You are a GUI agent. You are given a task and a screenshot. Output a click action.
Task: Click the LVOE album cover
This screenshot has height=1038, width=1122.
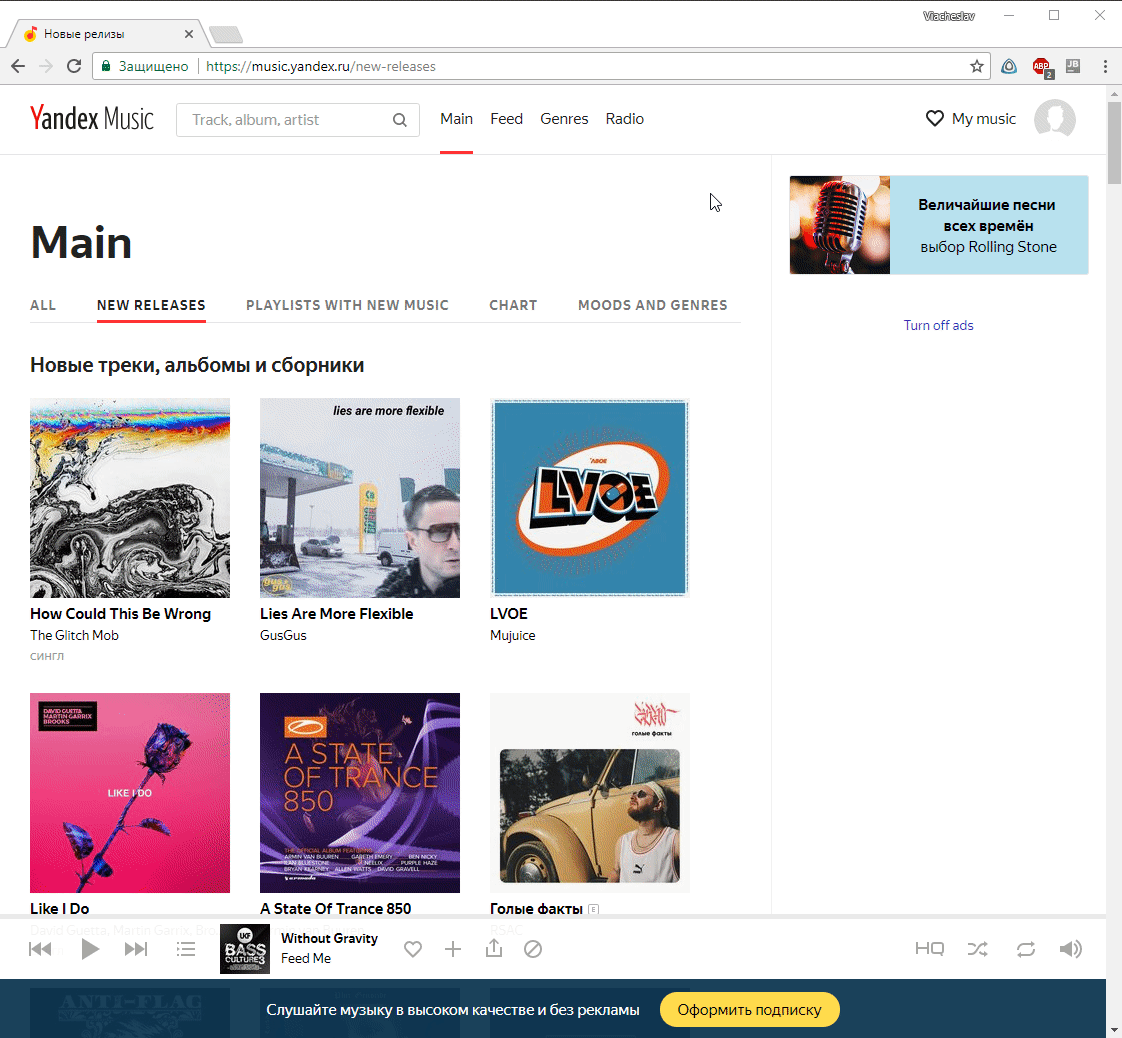point(590,498)
